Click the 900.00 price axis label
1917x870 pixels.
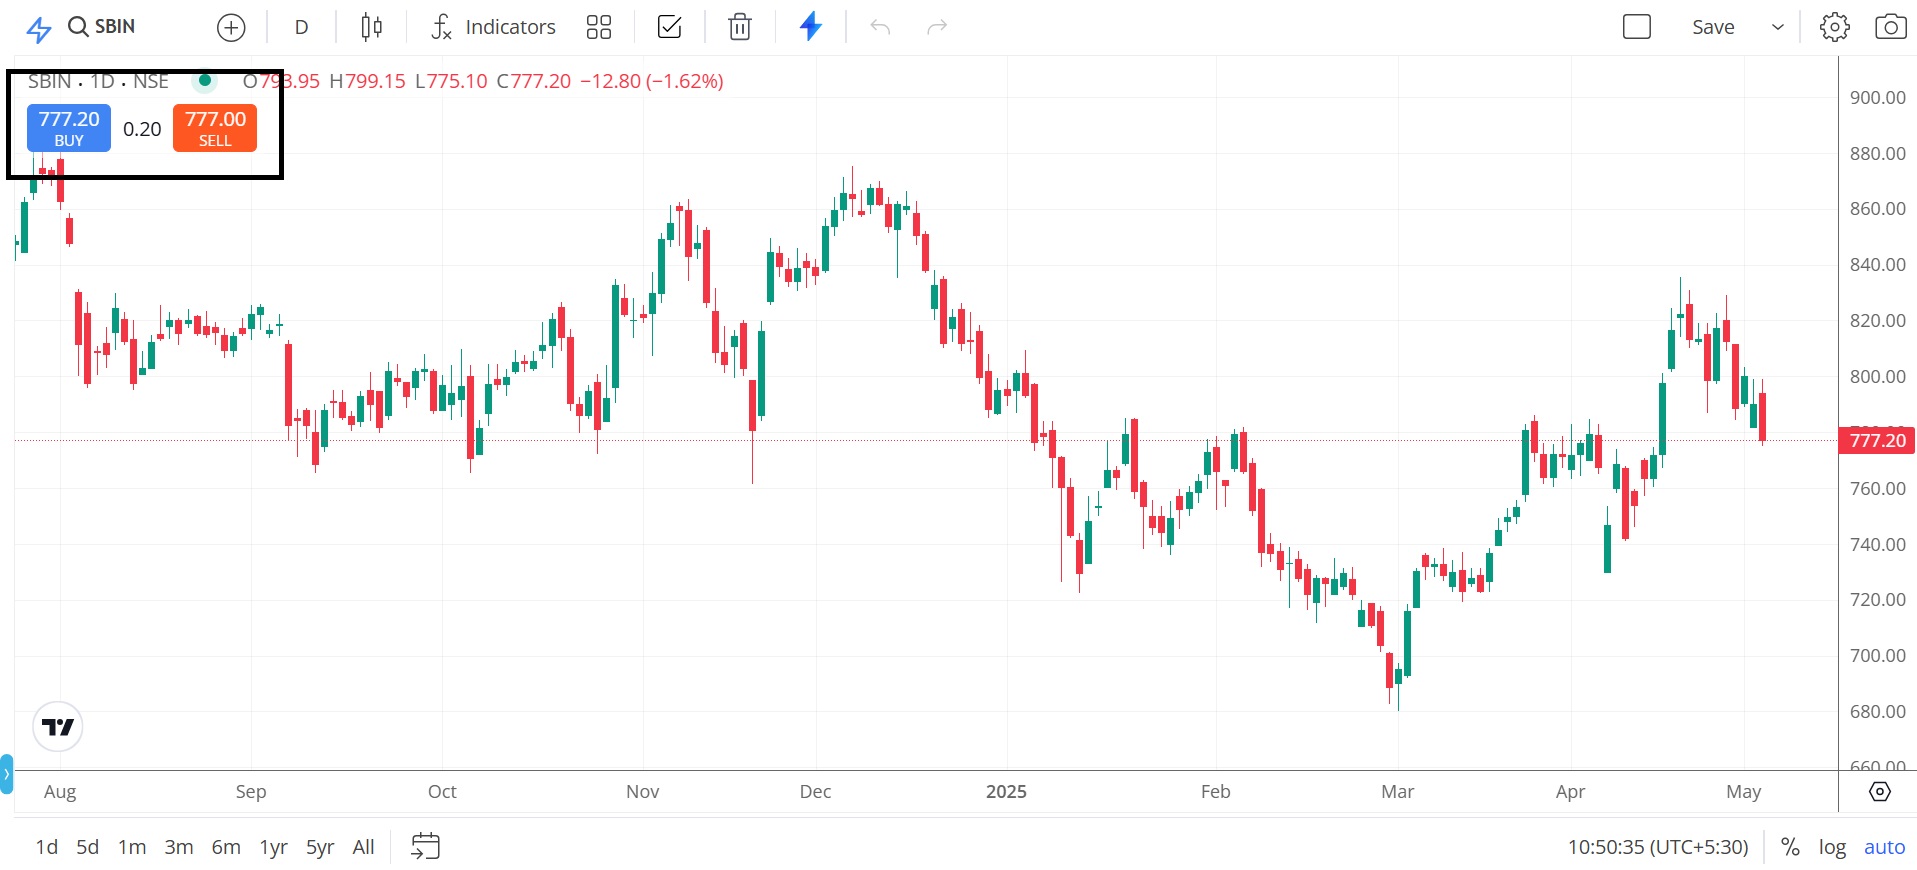1877,97
